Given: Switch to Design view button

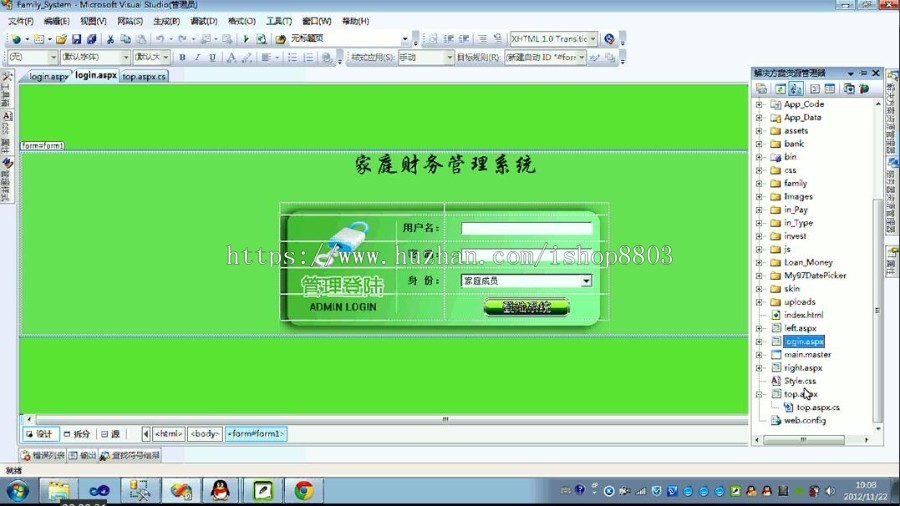Looking at the screenshot, I should tap(40, 434).
